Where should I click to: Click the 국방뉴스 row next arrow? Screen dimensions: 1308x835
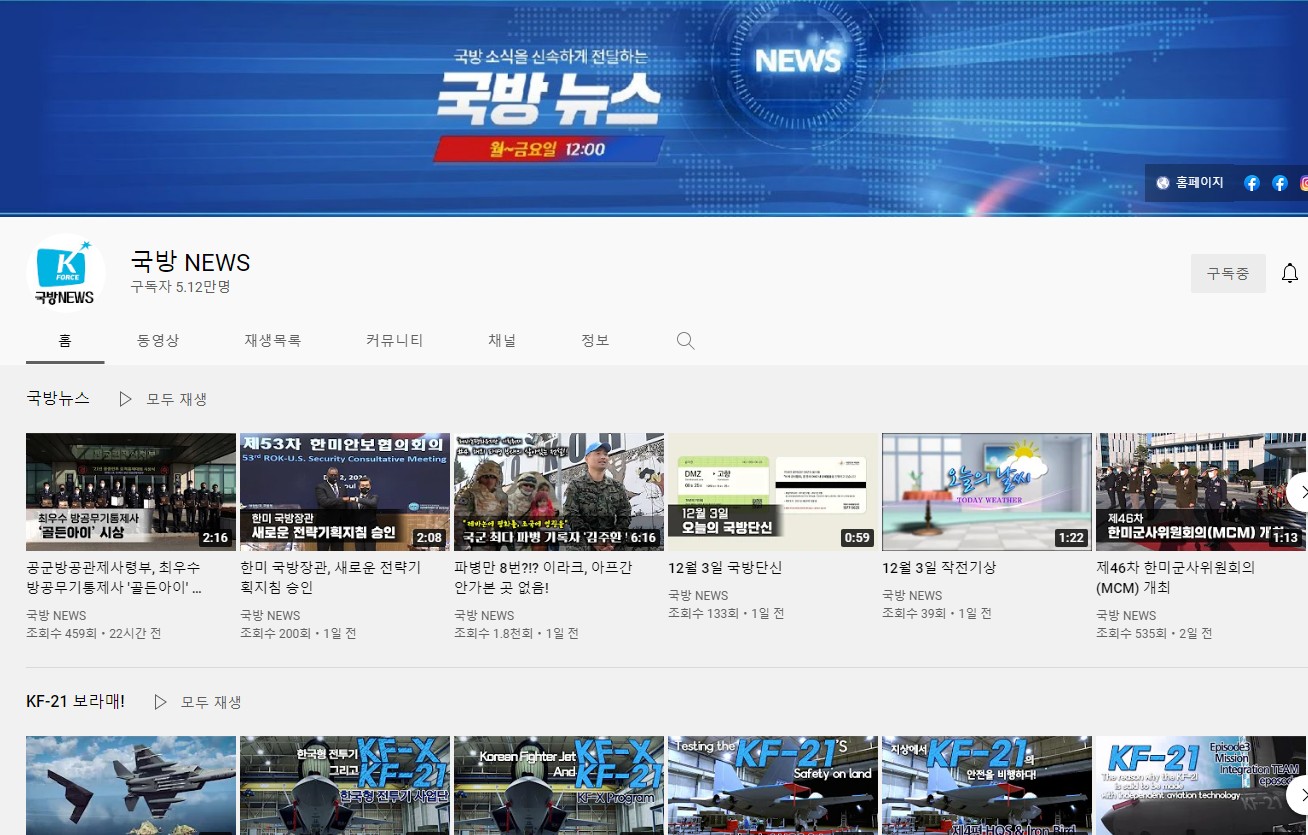pyautogui.click(x=1300, y=492)
